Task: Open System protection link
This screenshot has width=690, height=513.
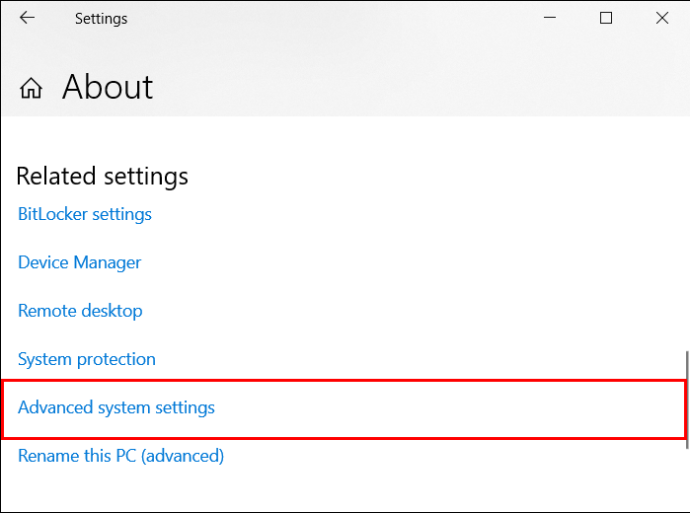Action: click(87, 359)
